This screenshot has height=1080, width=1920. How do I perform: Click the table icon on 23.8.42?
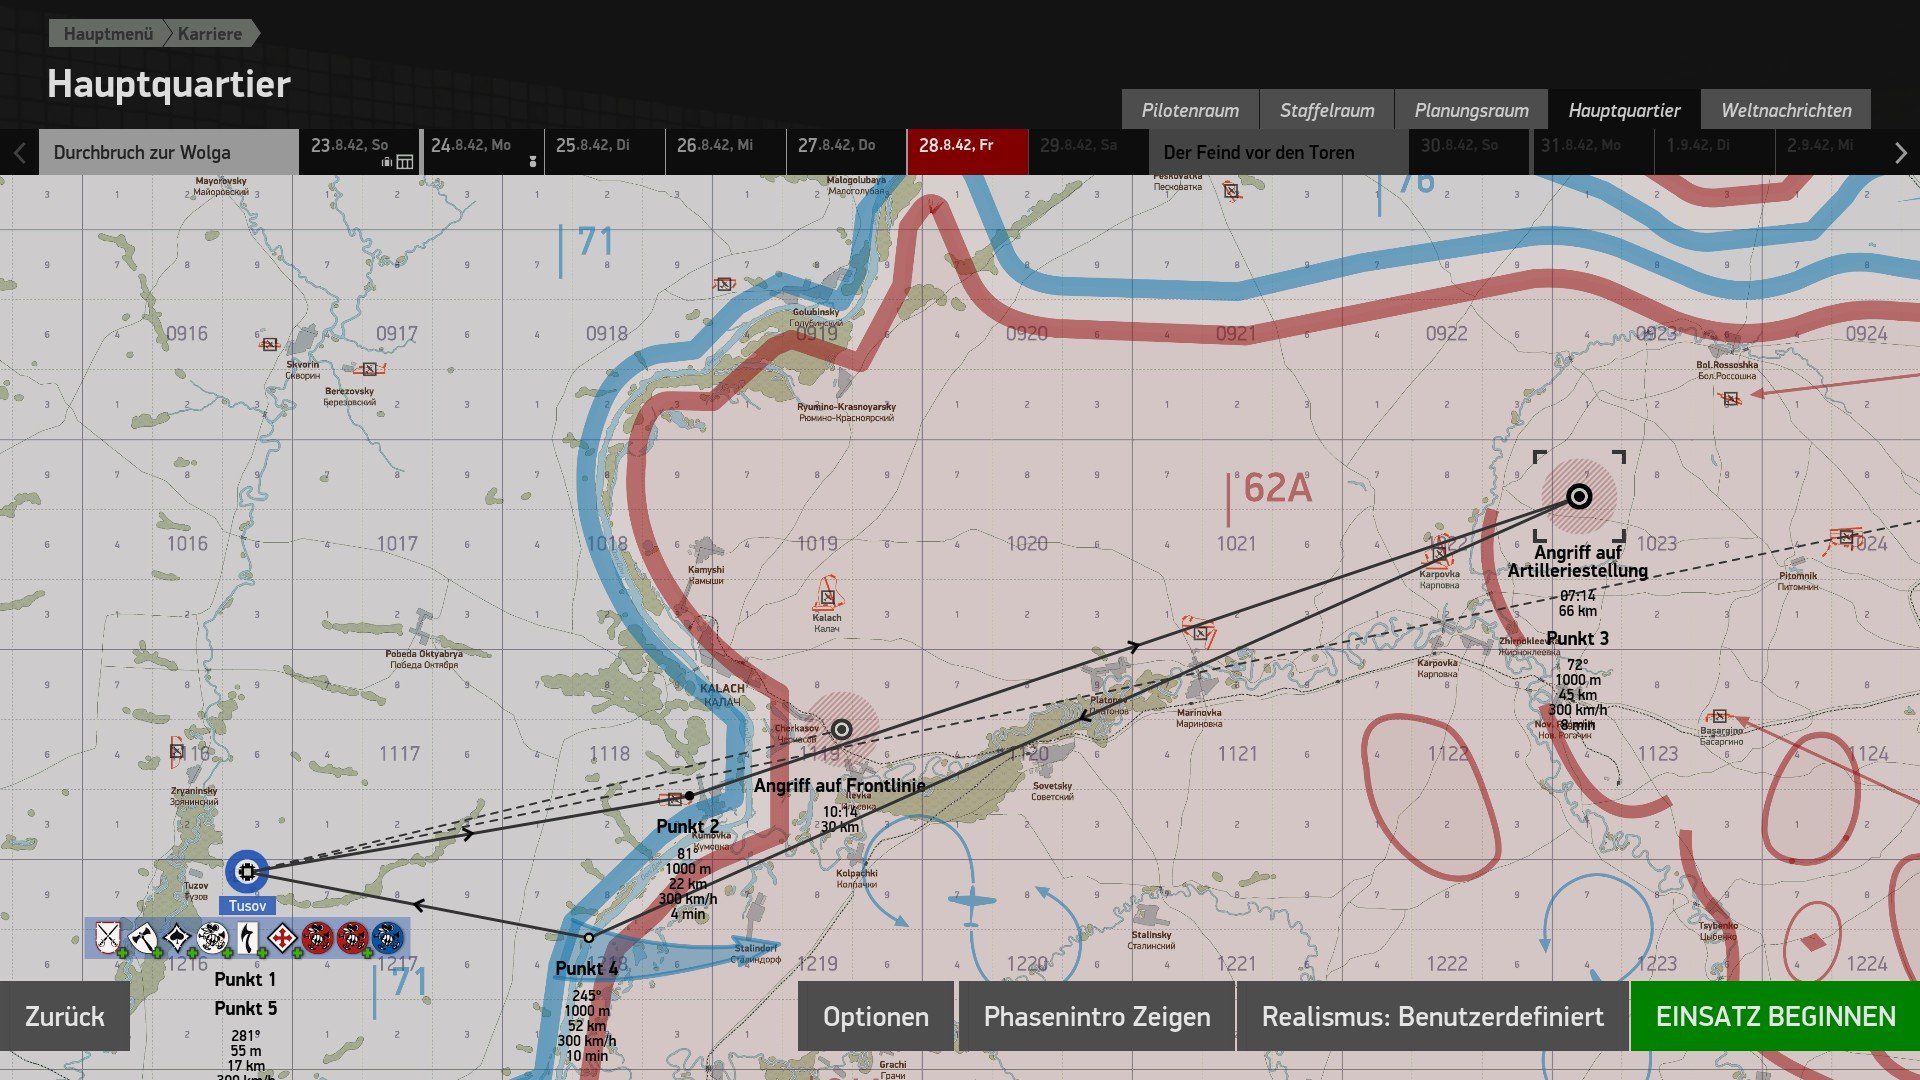405,162
